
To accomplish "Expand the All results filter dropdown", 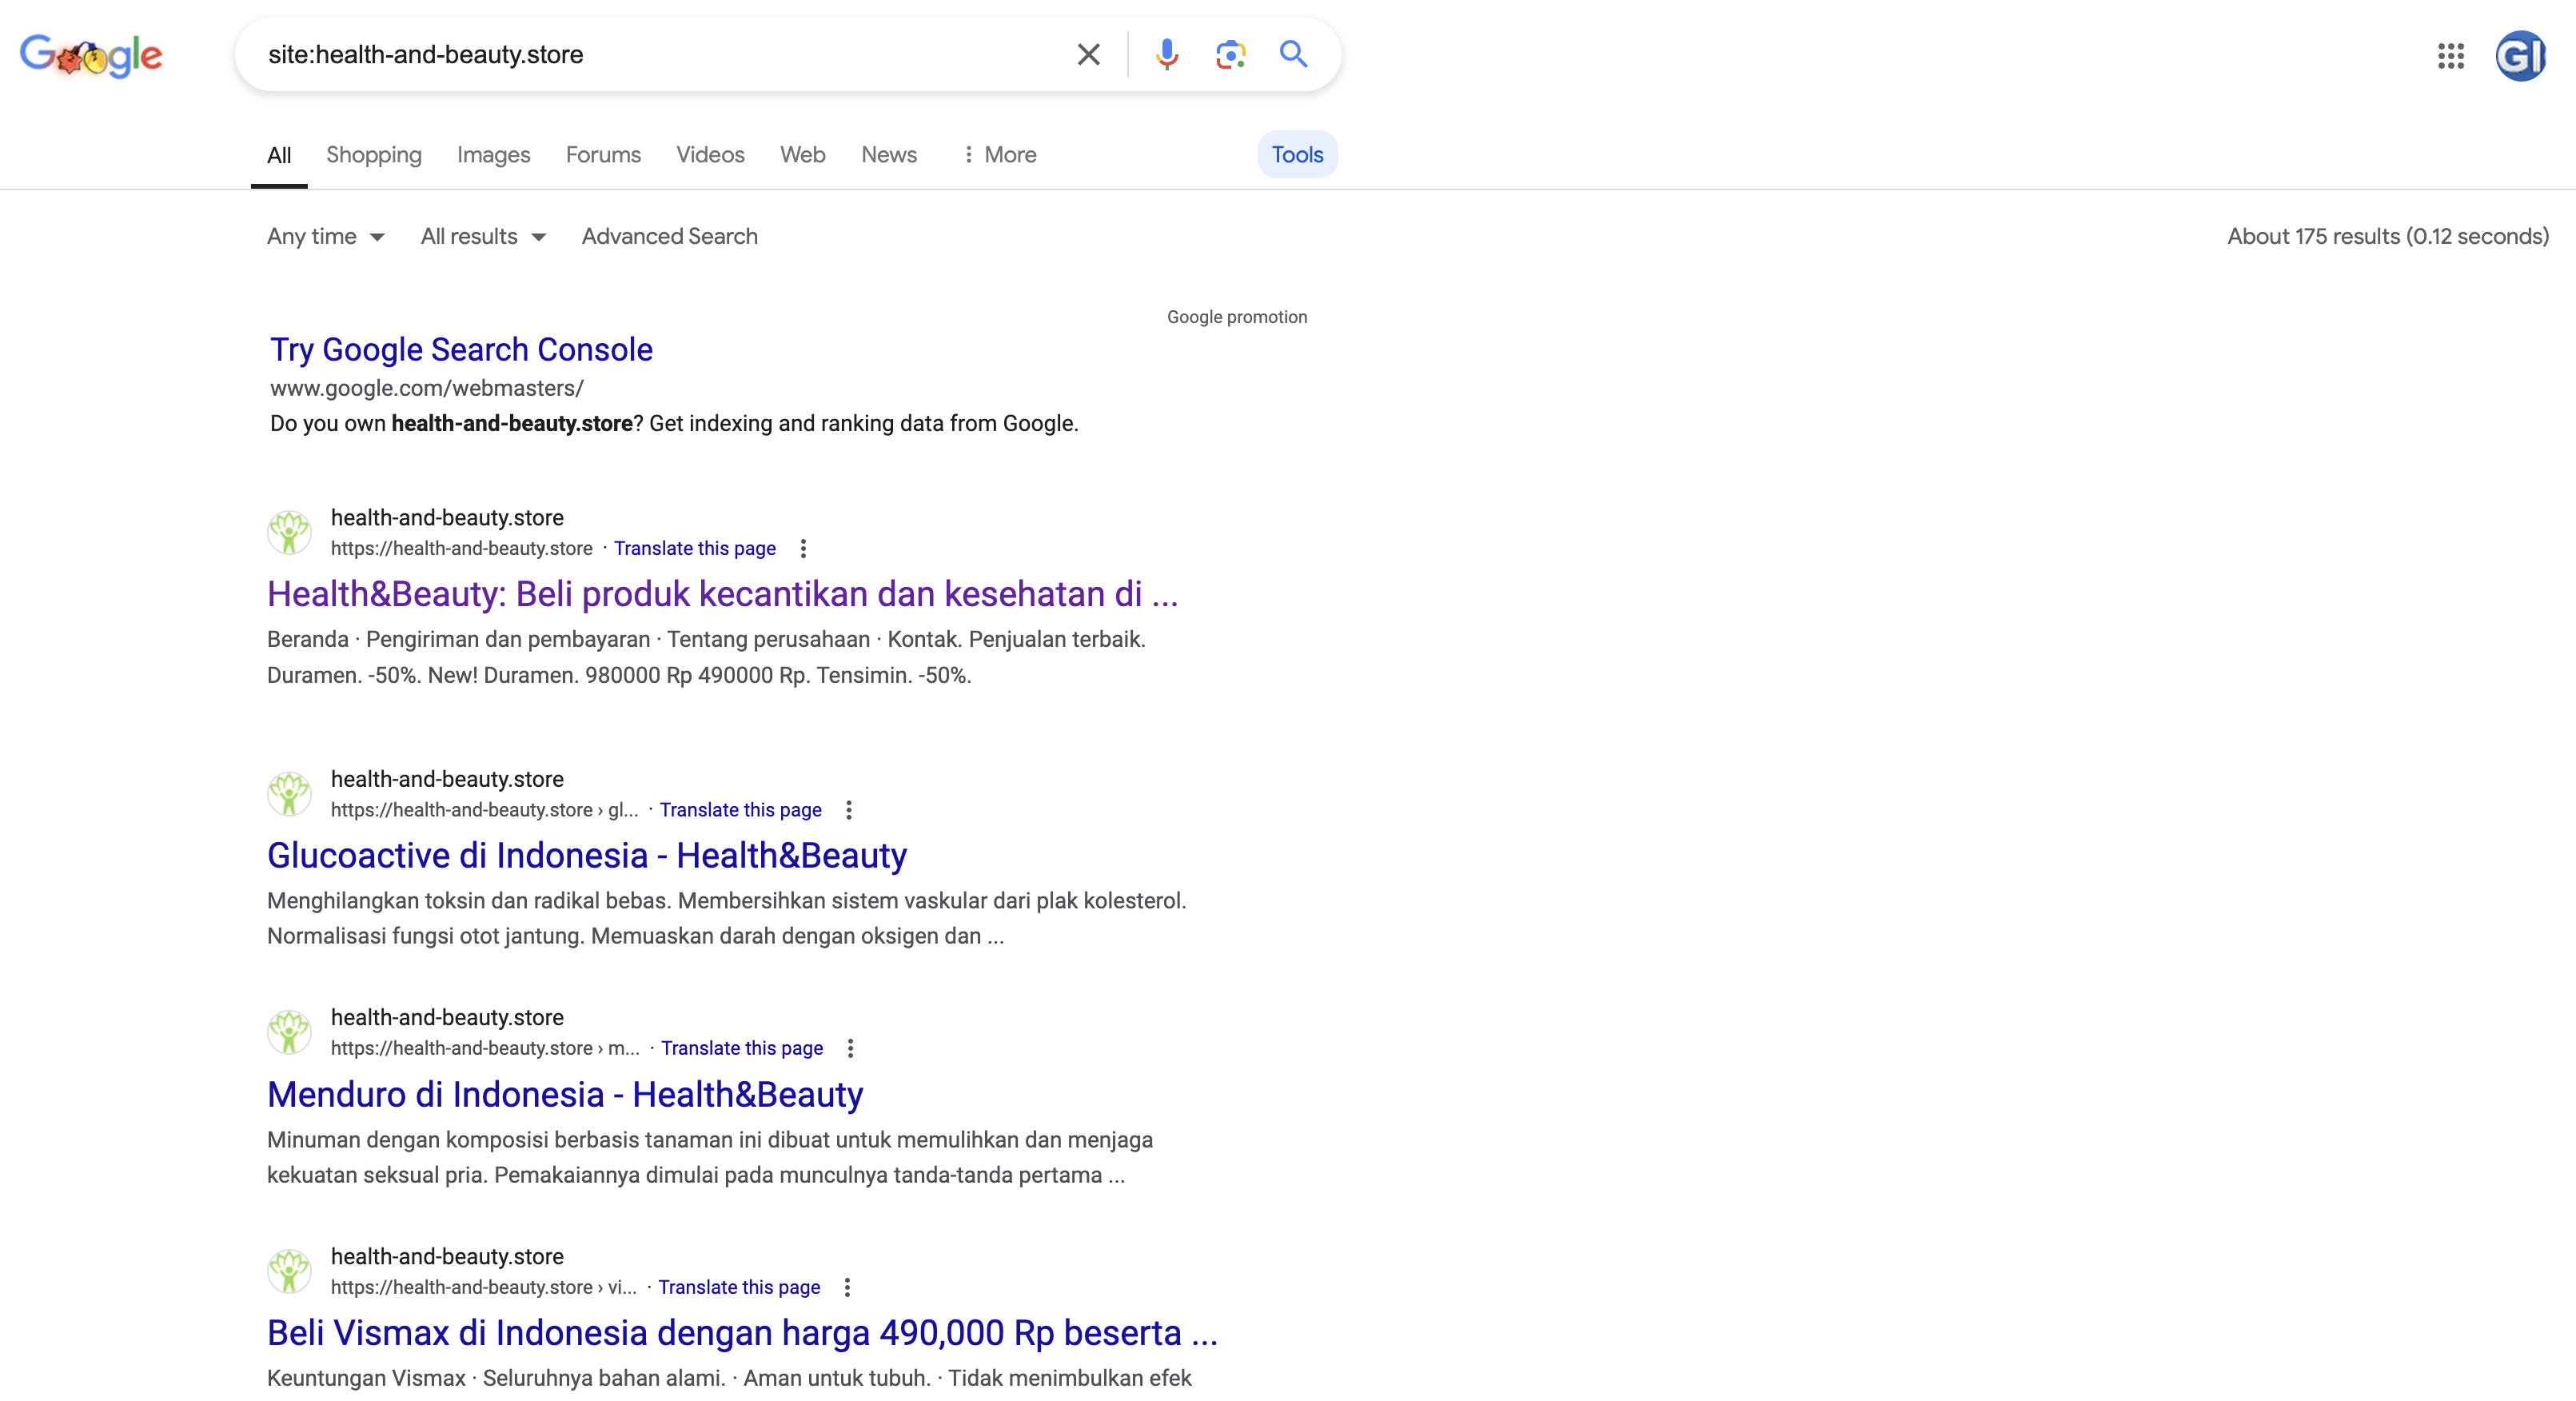I will tap(483, 237).
